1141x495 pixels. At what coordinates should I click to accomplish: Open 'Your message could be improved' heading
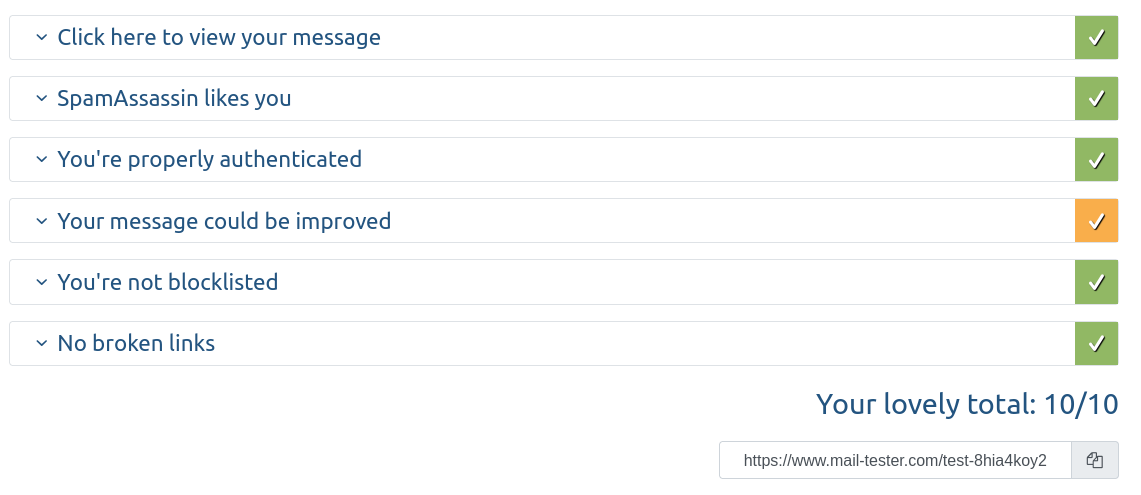[x=224, y=221]
